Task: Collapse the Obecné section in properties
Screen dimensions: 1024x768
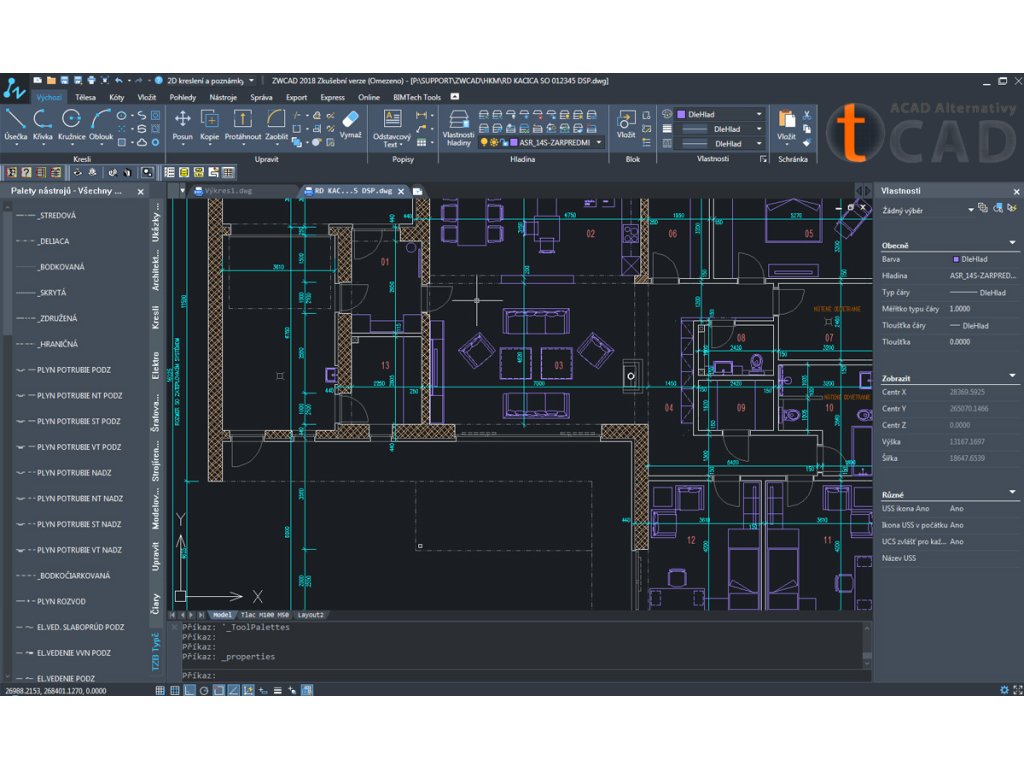Action: (1012, 244)
